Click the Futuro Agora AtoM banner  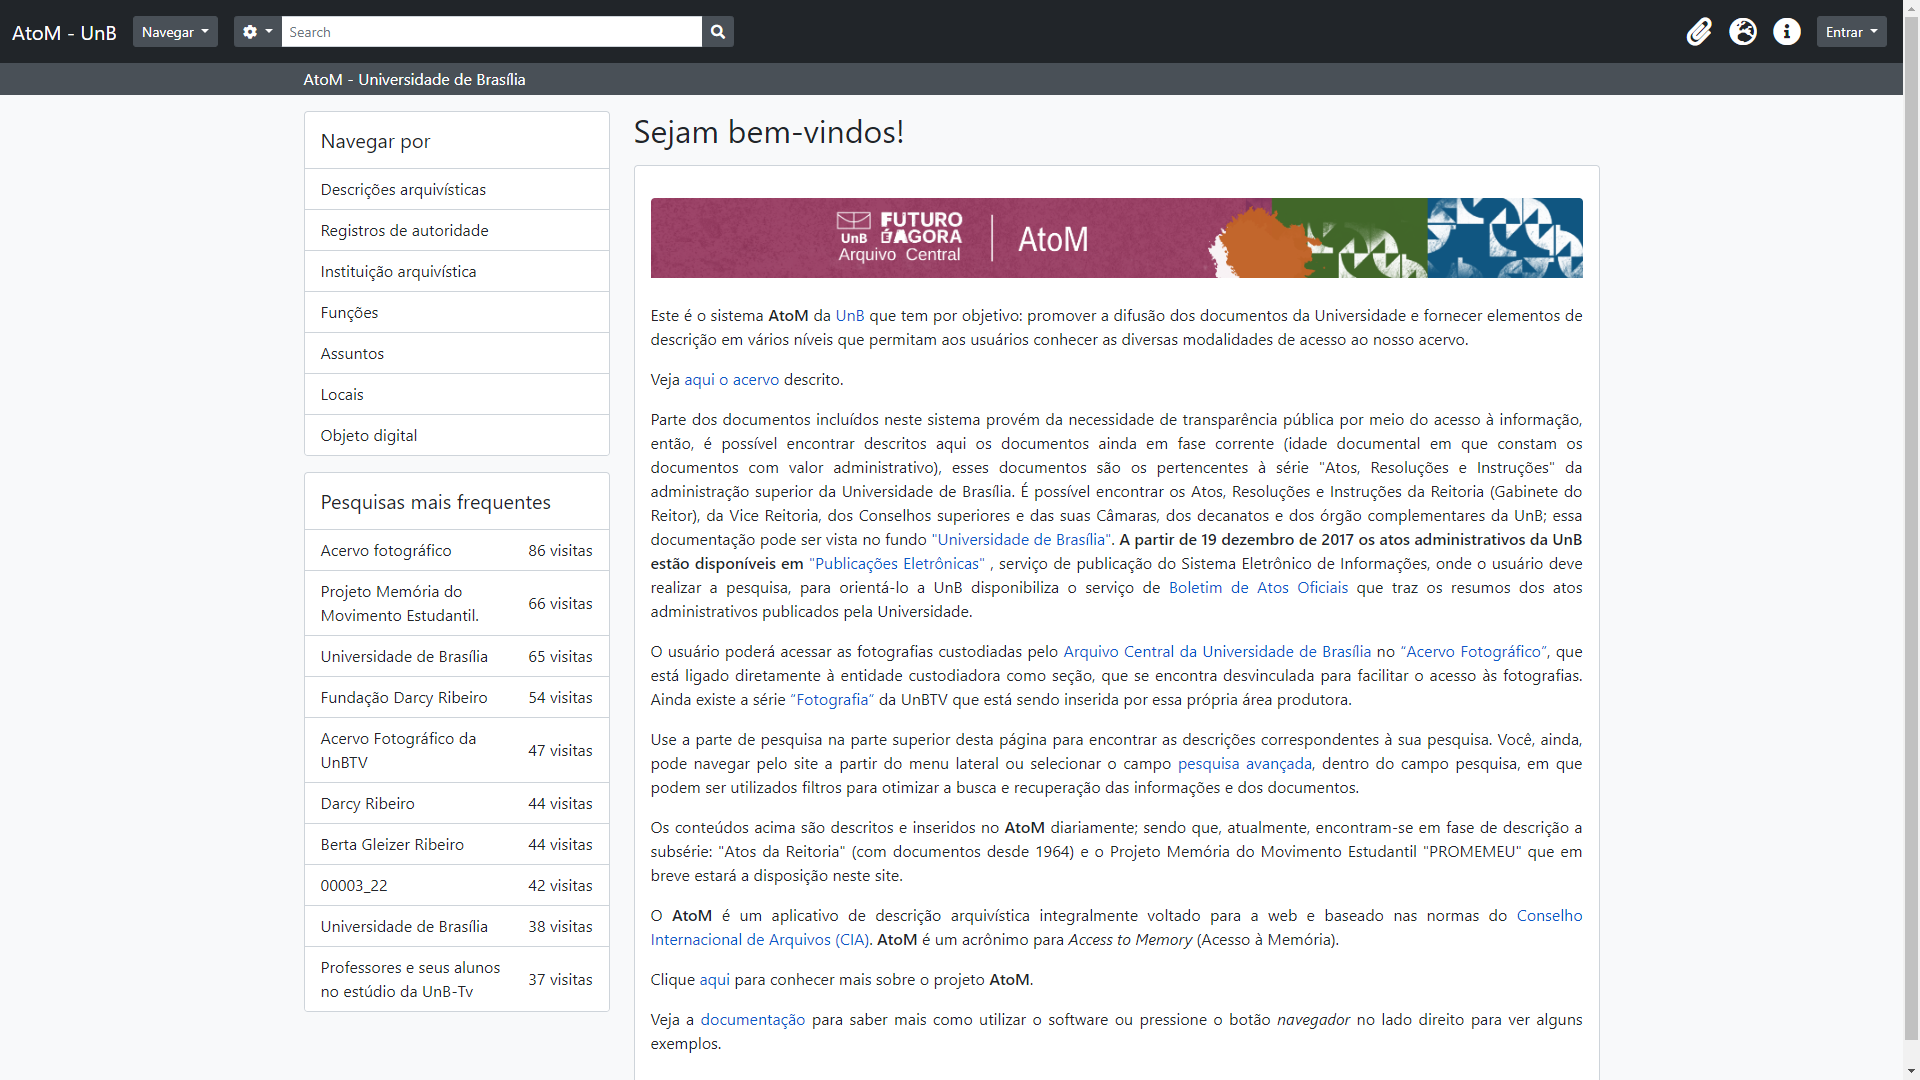pos(1116,238)
